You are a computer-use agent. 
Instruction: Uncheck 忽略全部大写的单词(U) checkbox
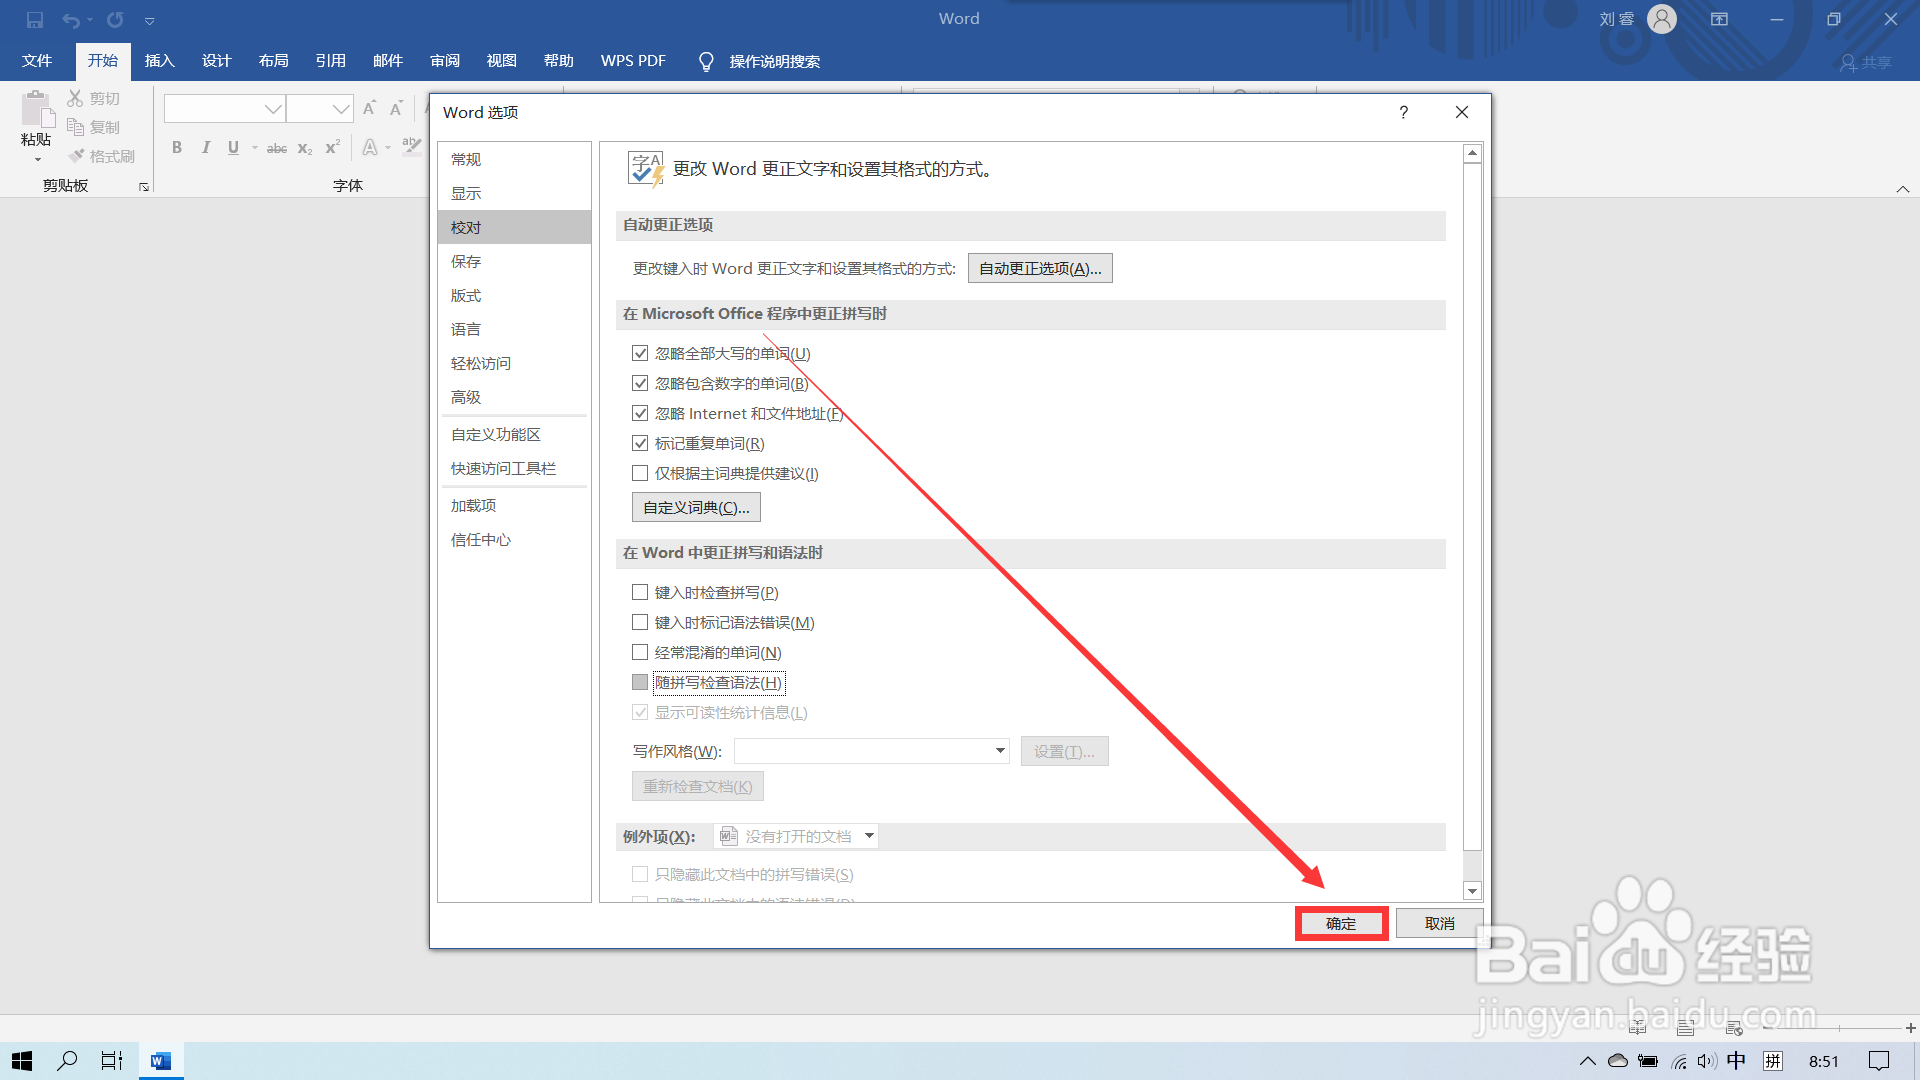(640, 353)
